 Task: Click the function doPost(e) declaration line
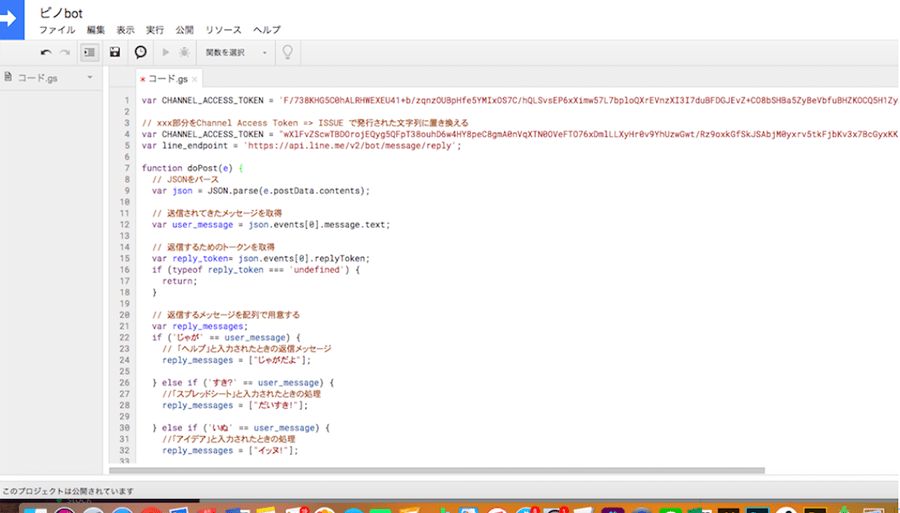192,168
